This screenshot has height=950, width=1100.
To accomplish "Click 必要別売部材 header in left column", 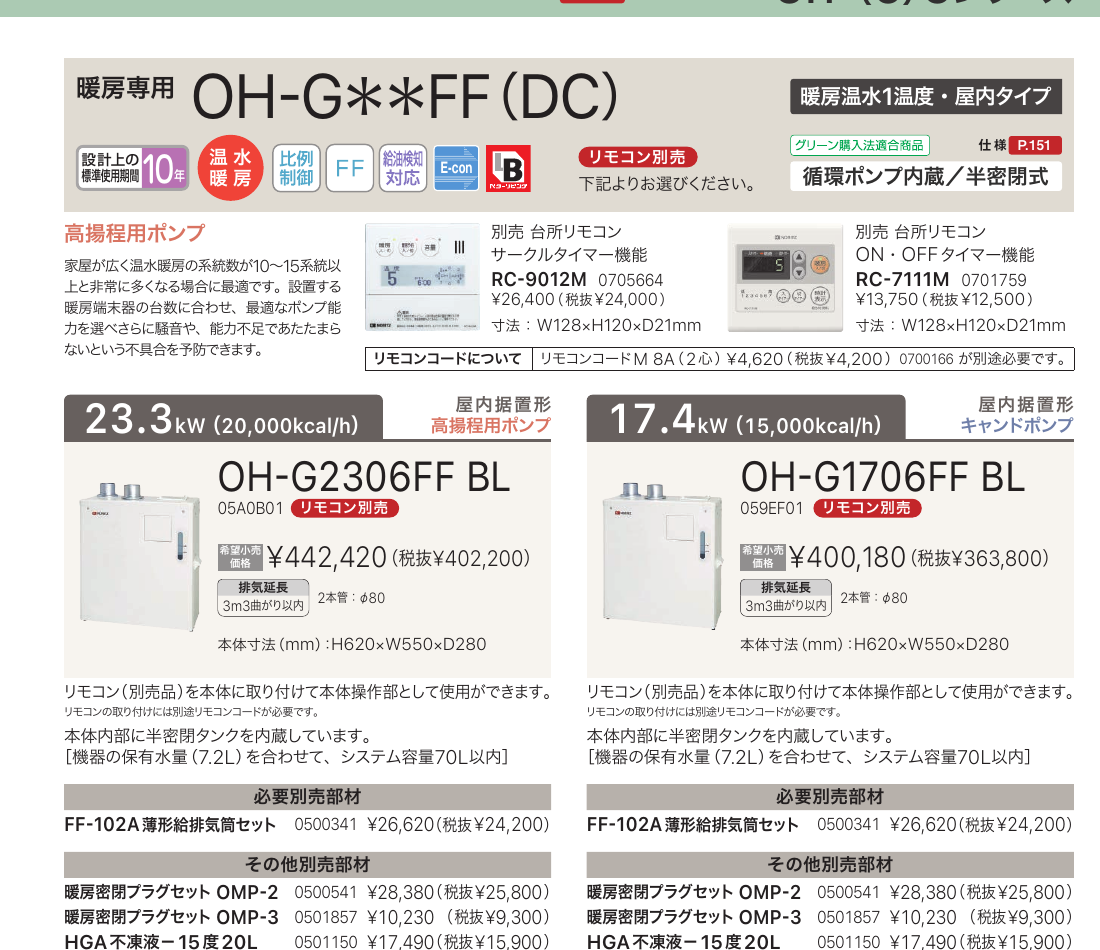I will coord(307,797).
